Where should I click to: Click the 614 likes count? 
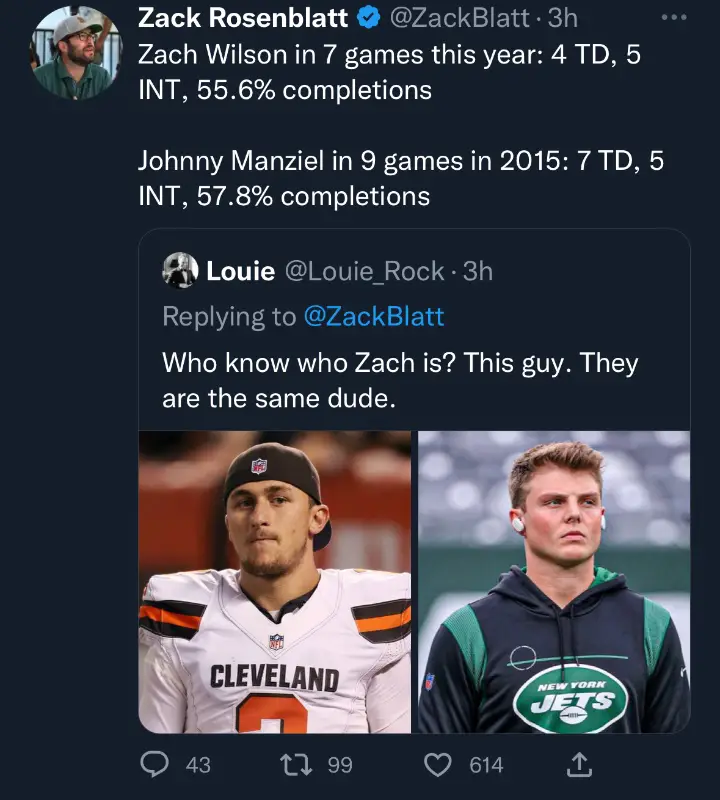pyautogui.click(x=486, y=765)
